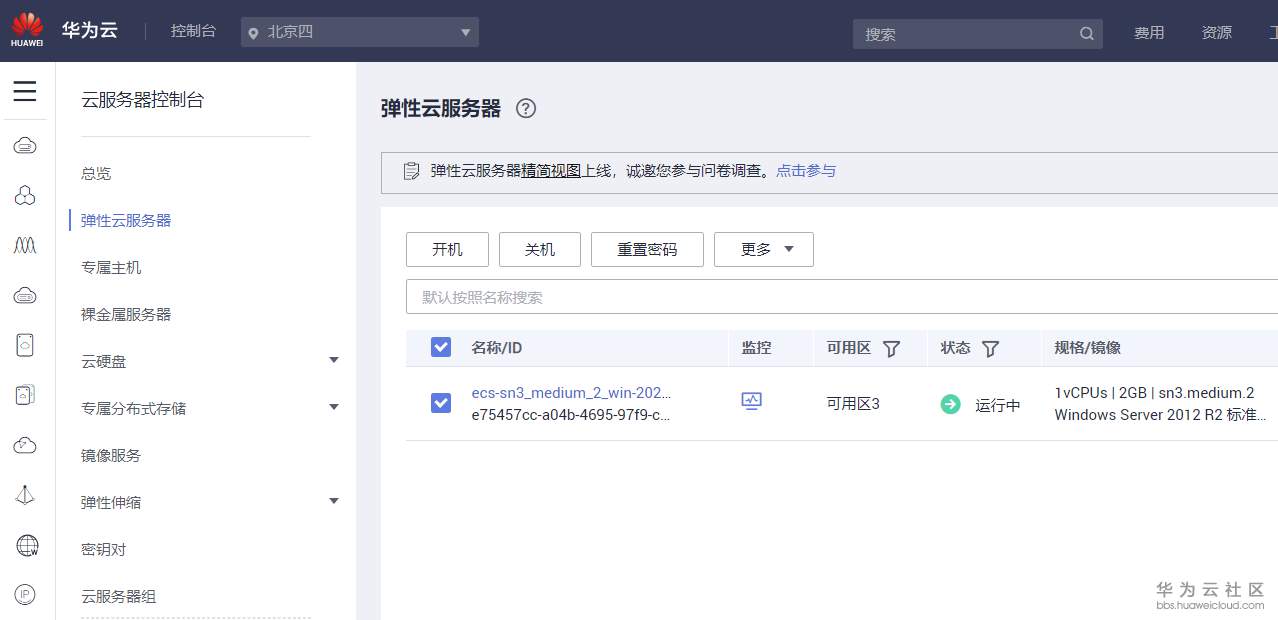
Task: Uncheck the ecs-sn3_medium_2_win row checkbox
Action: coord(441,403)
